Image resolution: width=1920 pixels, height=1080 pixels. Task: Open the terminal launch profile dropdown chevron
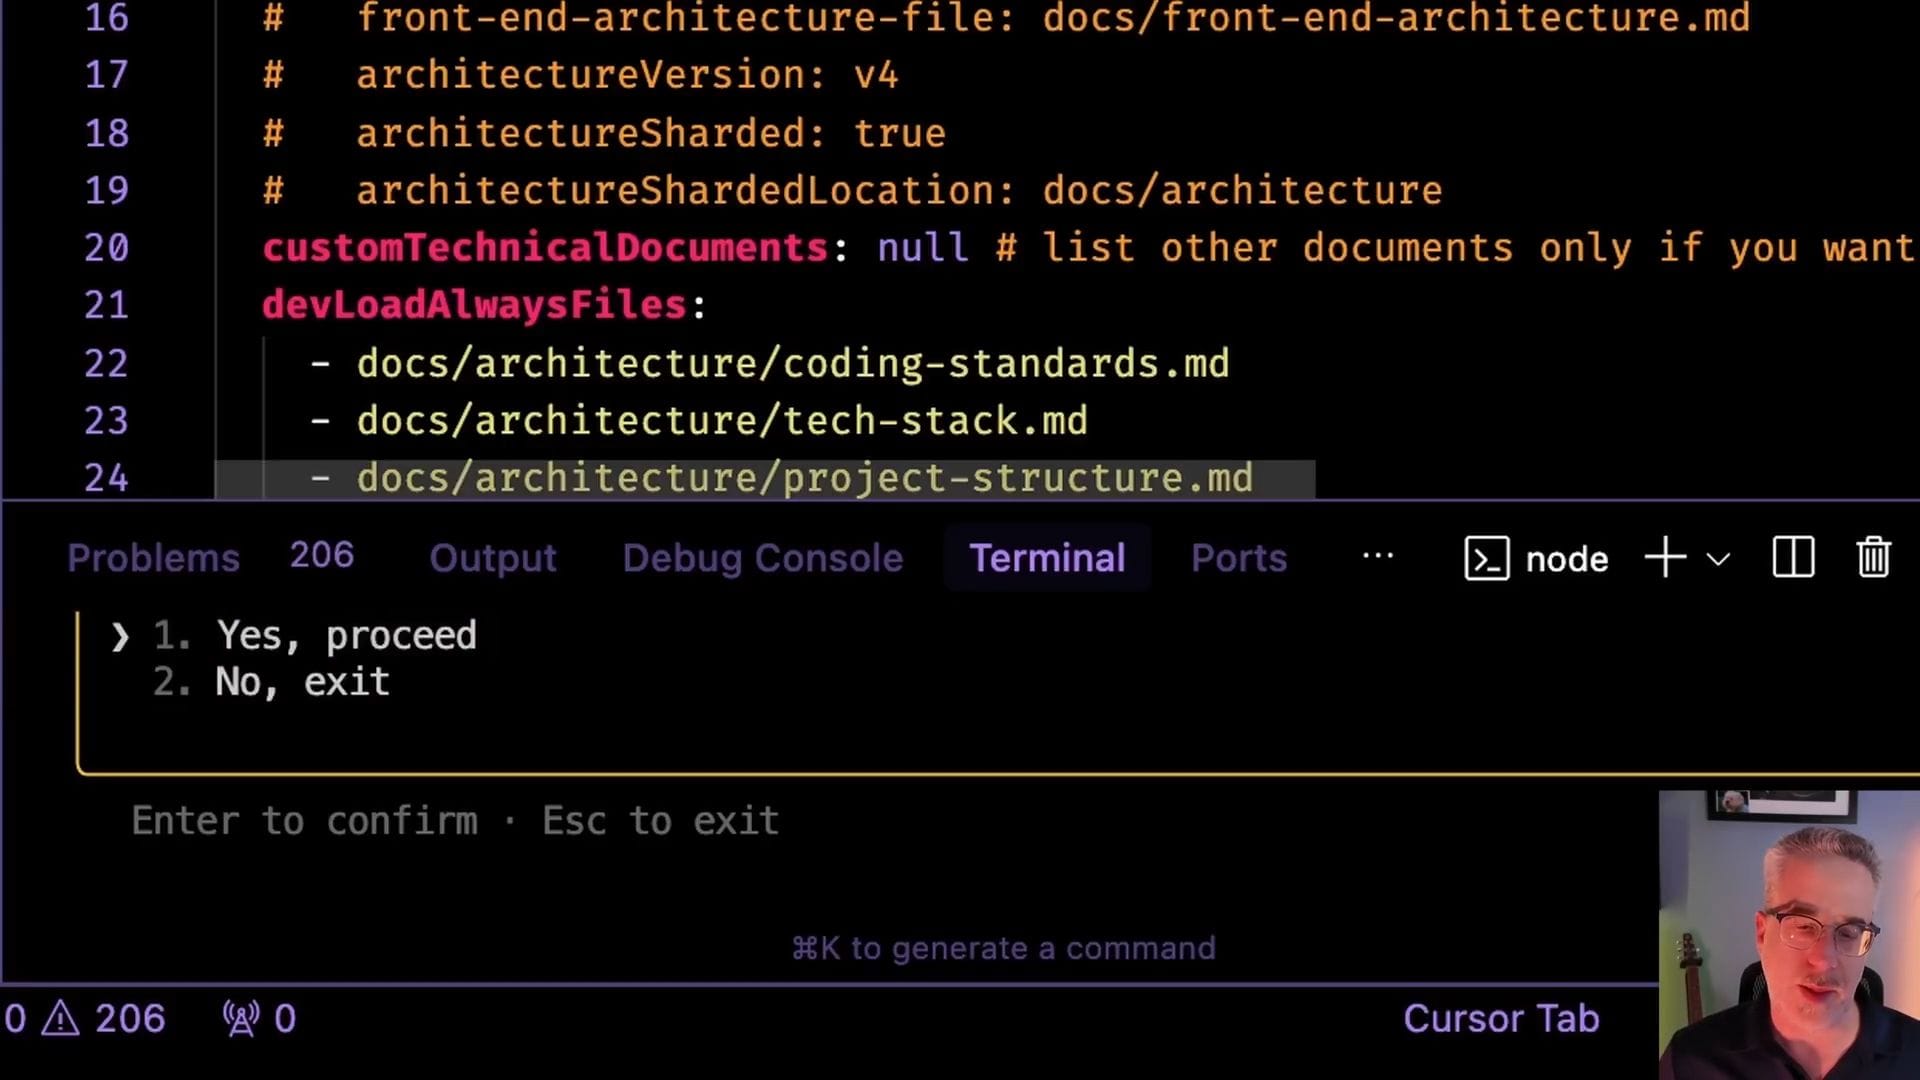pyautogui.click(x=1718, y=559)
